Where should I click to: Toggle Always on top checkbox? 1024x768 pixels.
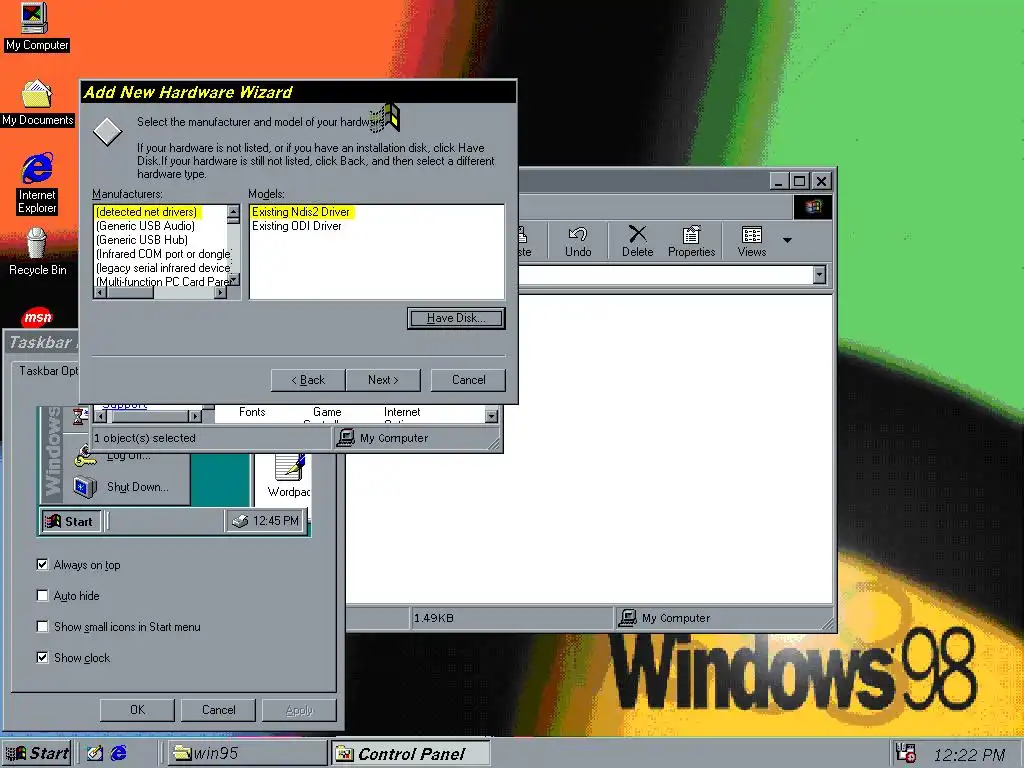pyautogui.click(x=42, y=564)
